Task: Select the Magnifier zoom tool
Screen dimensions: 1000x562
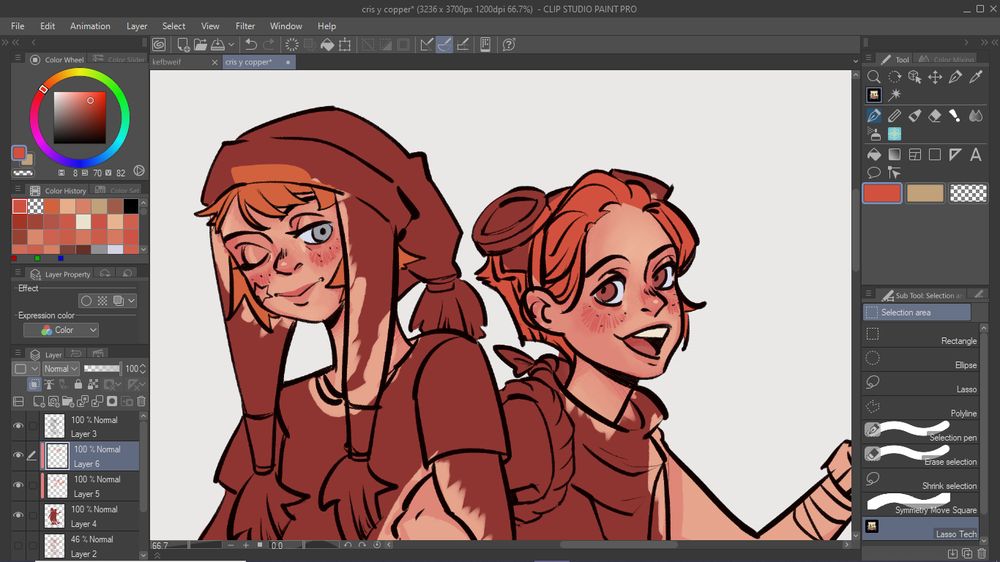Action: 874,77
